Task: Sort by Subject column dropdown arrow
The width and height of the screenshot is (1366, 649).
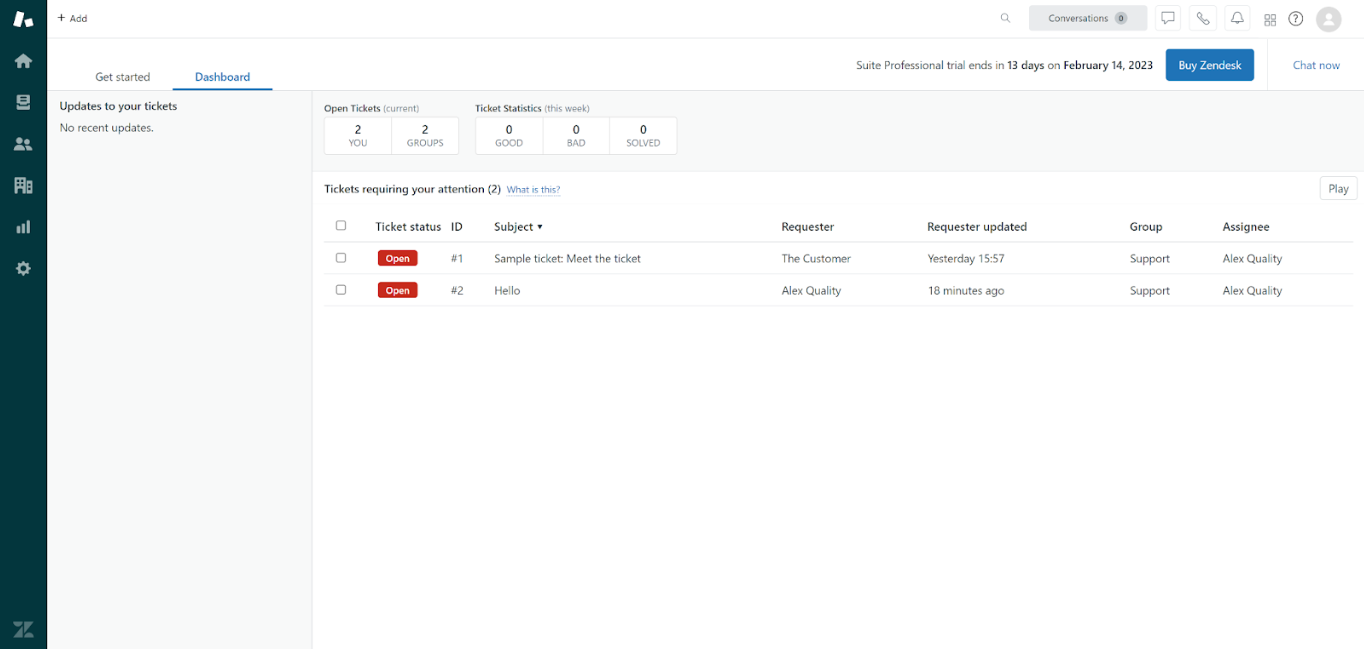Action: click(x=540, y=227)
